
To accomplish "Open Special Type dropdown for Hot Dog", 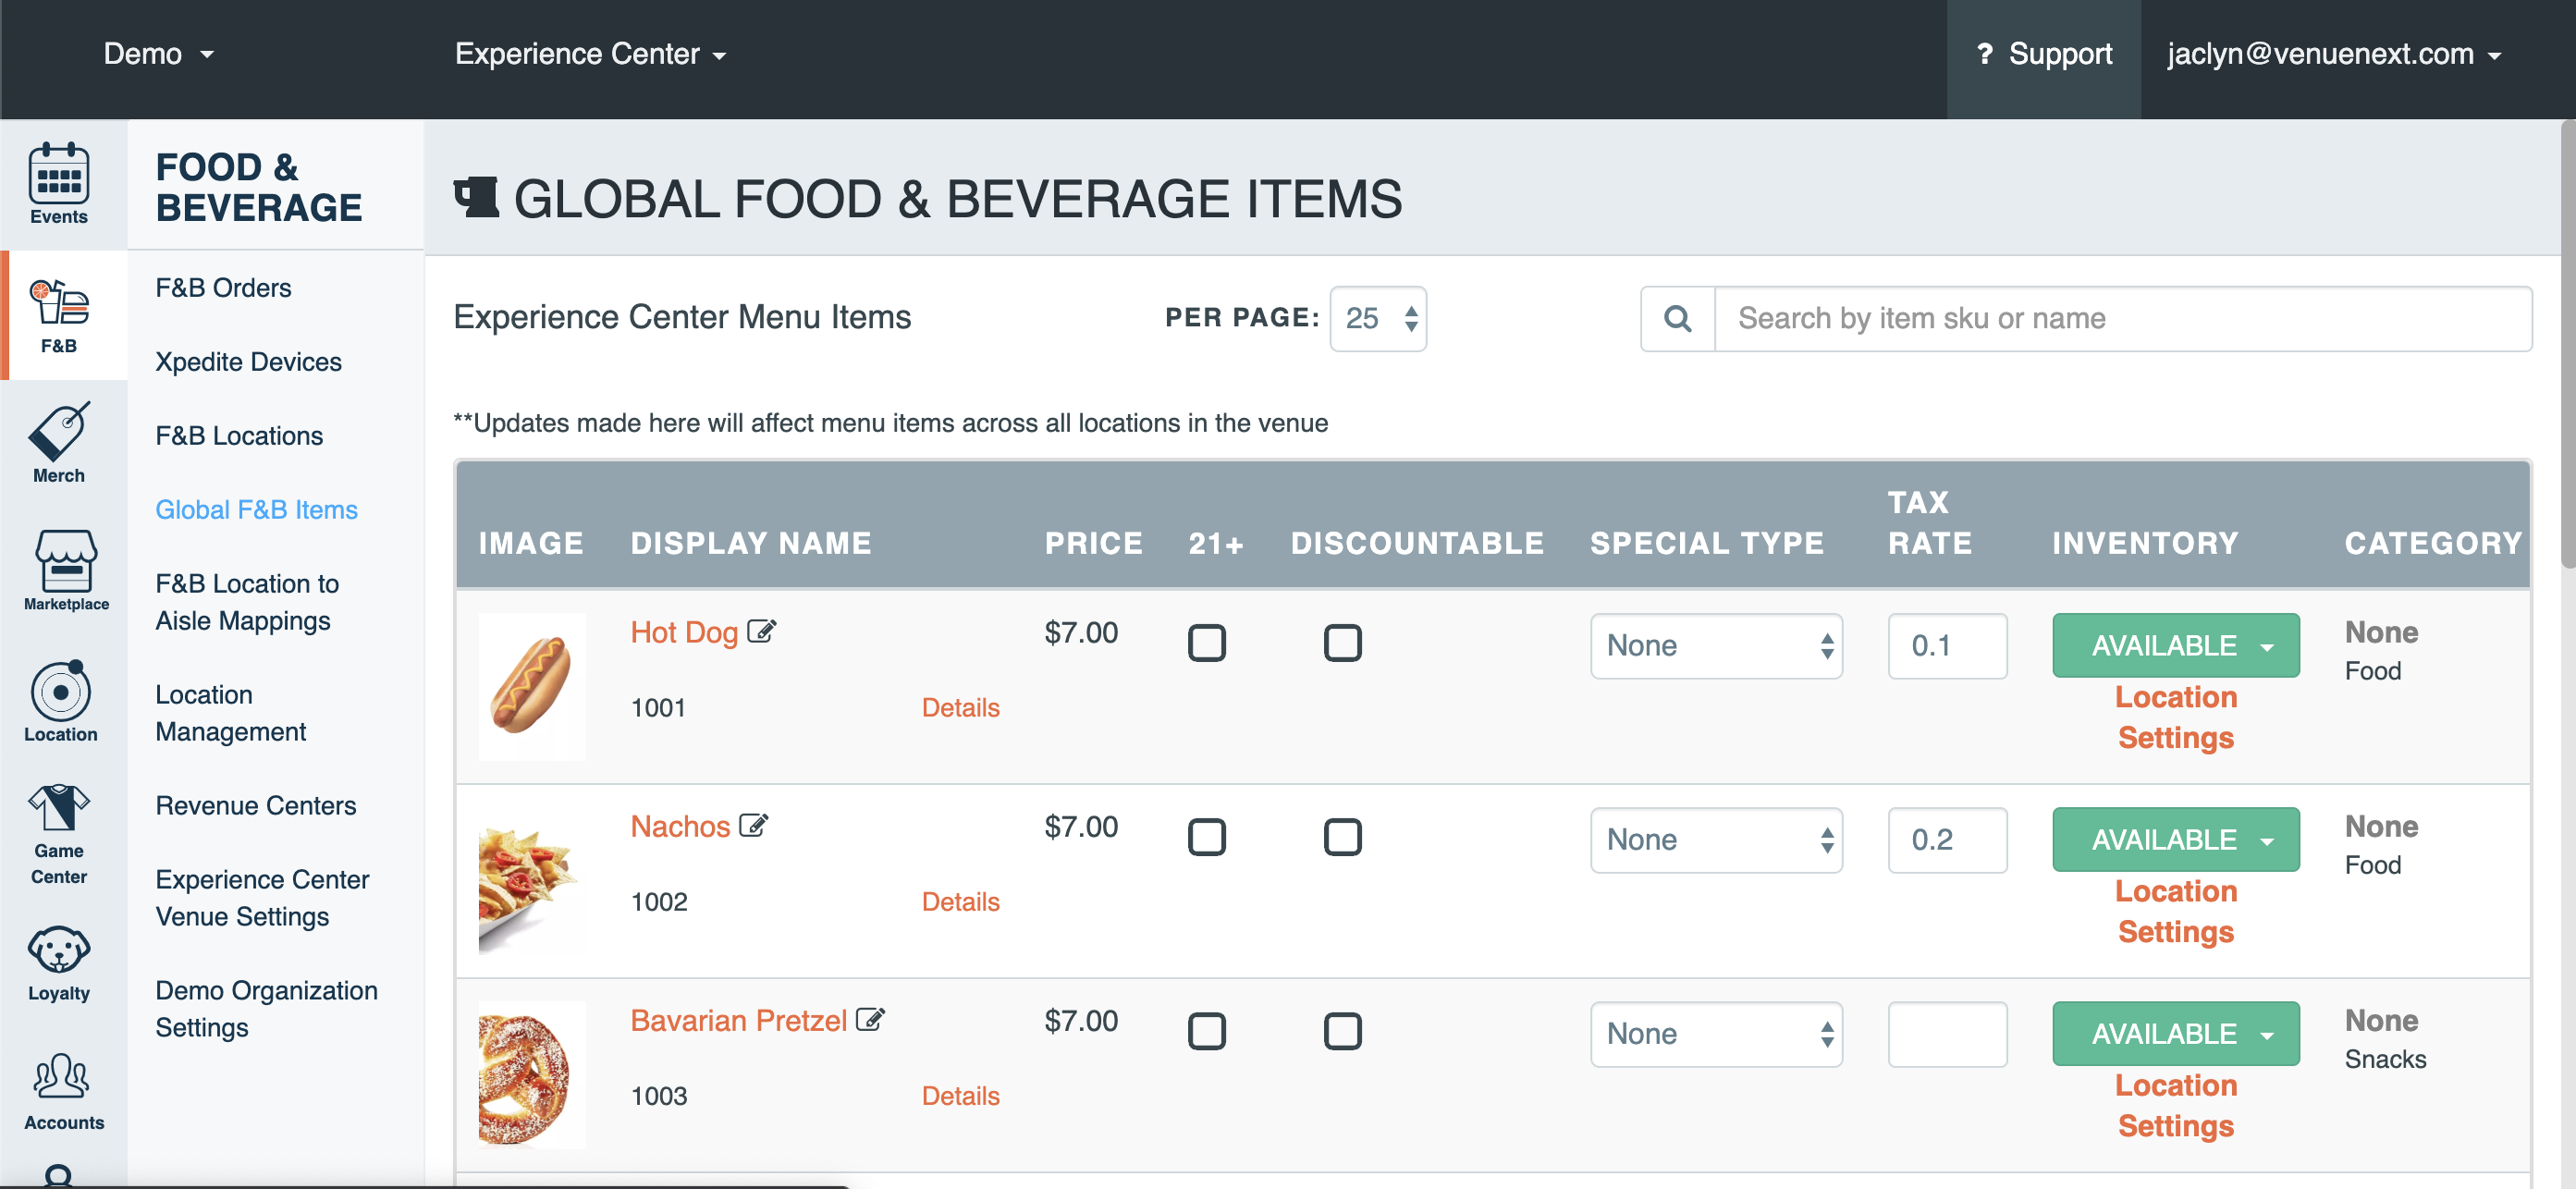I will pyautogui.click(x=1716, y=646).
